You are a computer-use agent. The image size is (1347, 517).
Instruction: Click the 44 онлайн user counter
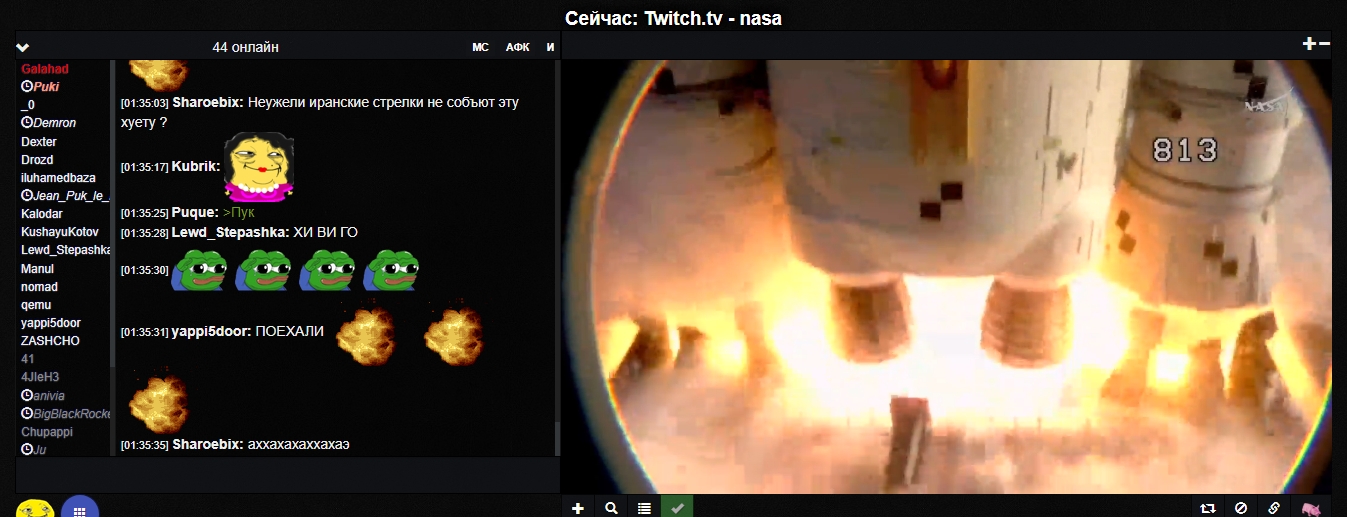tap(245, 47)
